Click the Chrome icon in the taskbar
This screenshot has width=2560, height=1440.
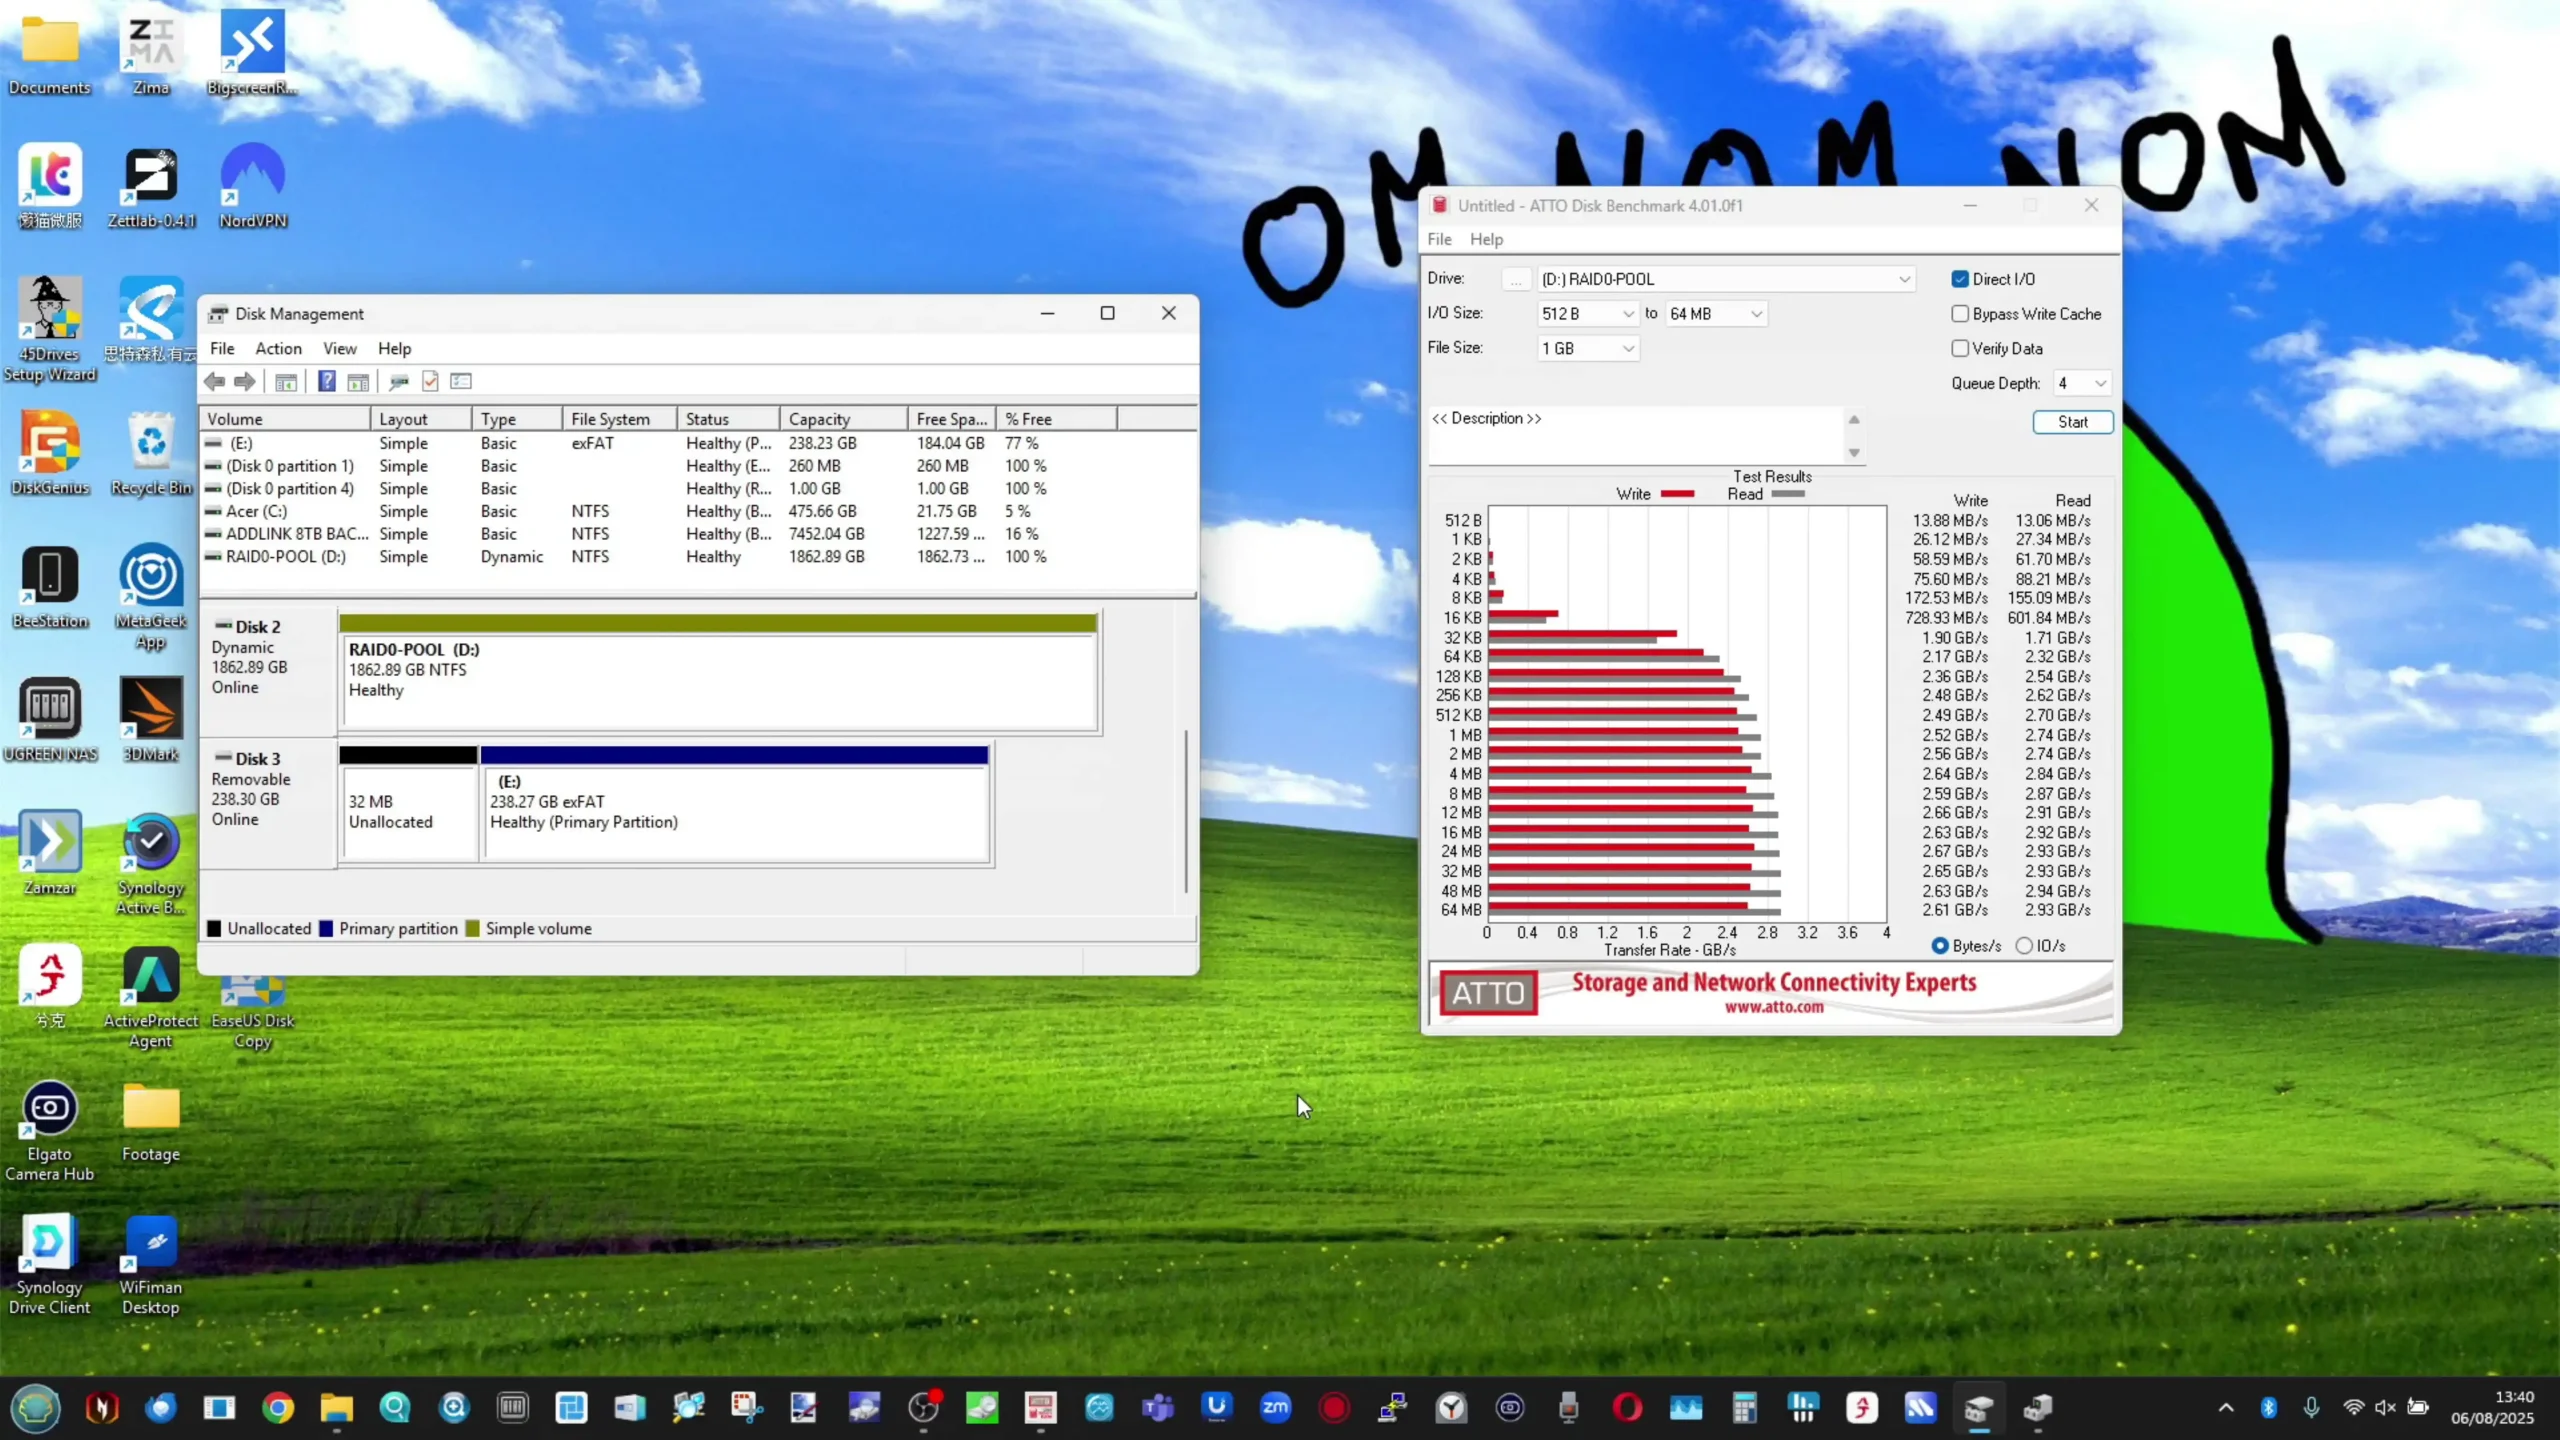coord(278,1408)
